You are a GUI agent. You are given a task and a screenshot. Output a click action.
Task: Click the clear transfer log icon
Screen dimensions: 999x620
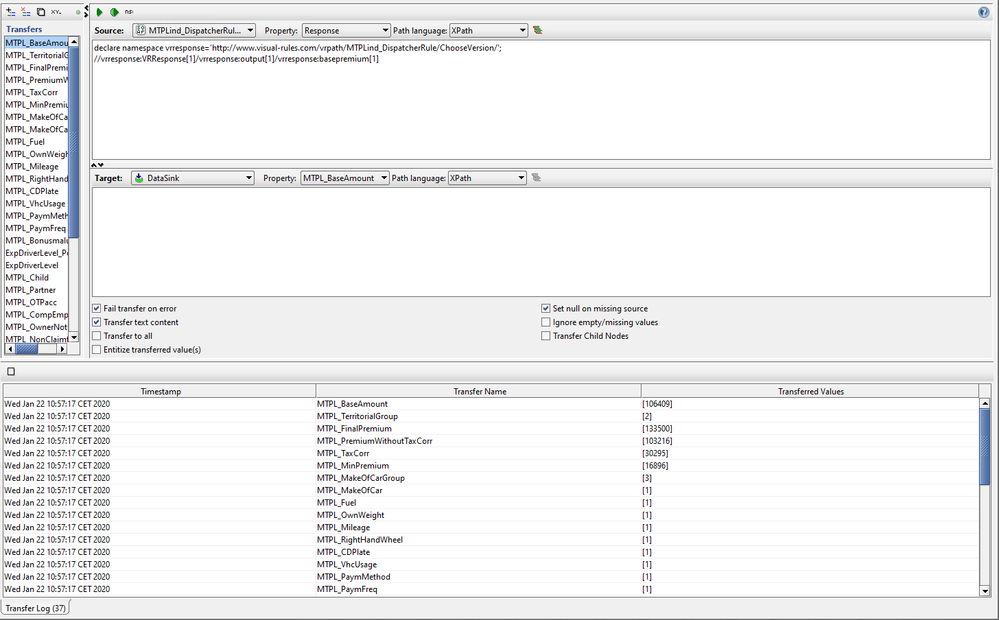pyautogui.click(x=11, y=371)
